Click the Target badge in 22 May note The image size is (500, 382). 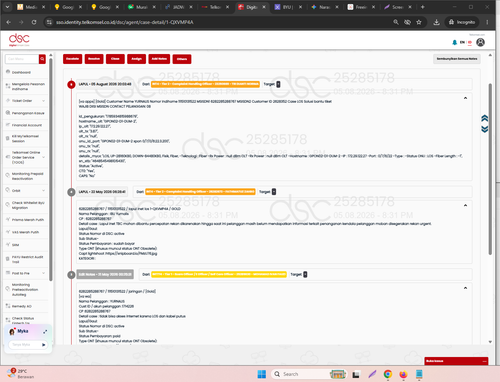(274, 192)
